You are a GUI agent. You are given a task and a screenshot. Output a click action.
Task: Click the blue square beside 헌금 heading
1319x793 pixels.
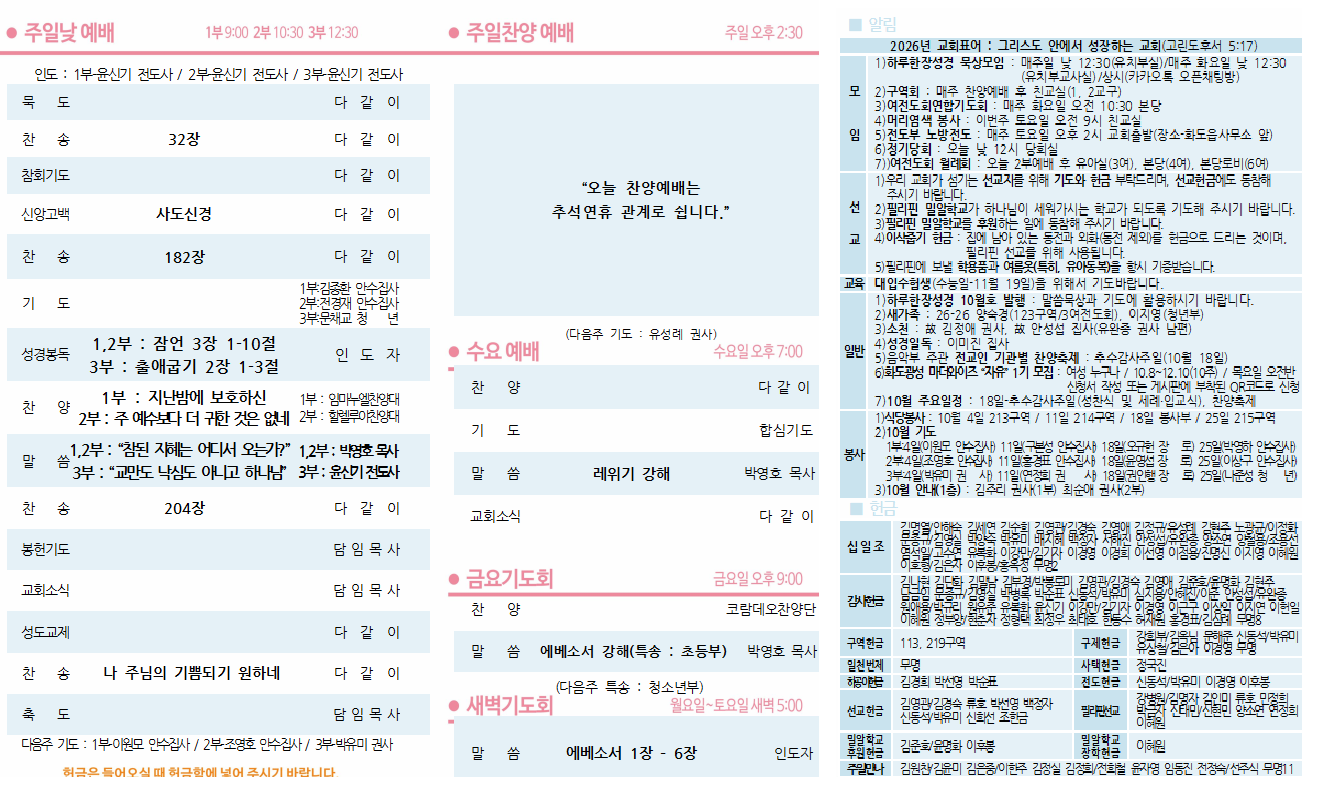854,508
